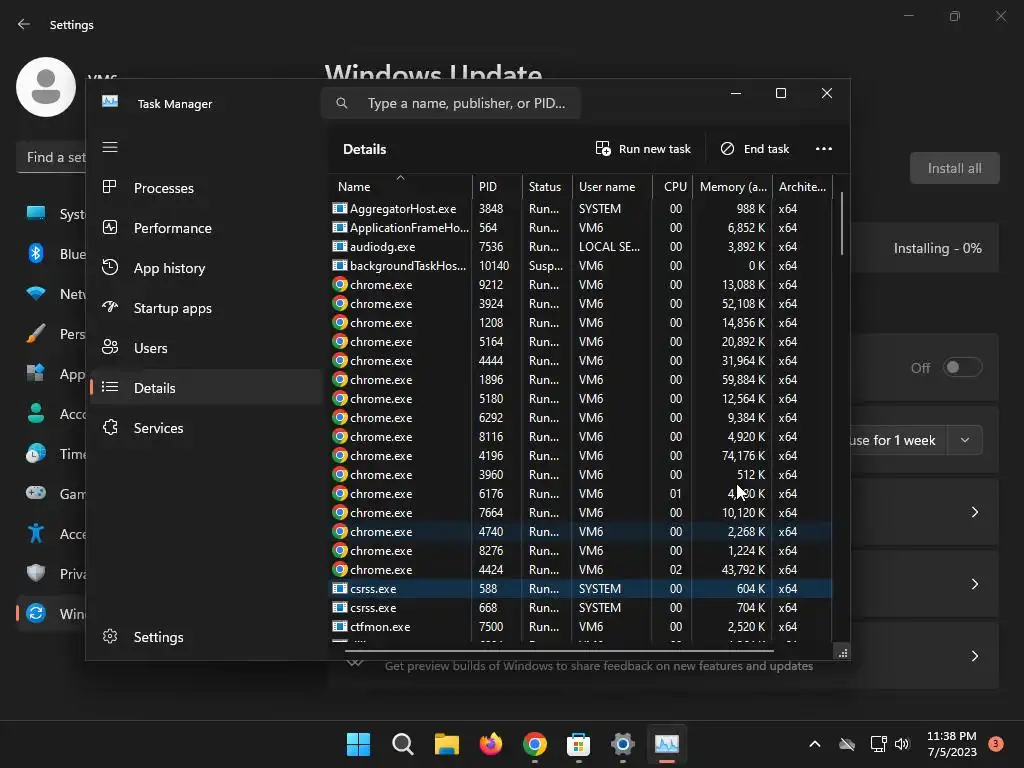This screenshot has height=768, width=1024.
Task: Open the Task Manager hamburger navigation menu
Action: click(x=110, y=147)
